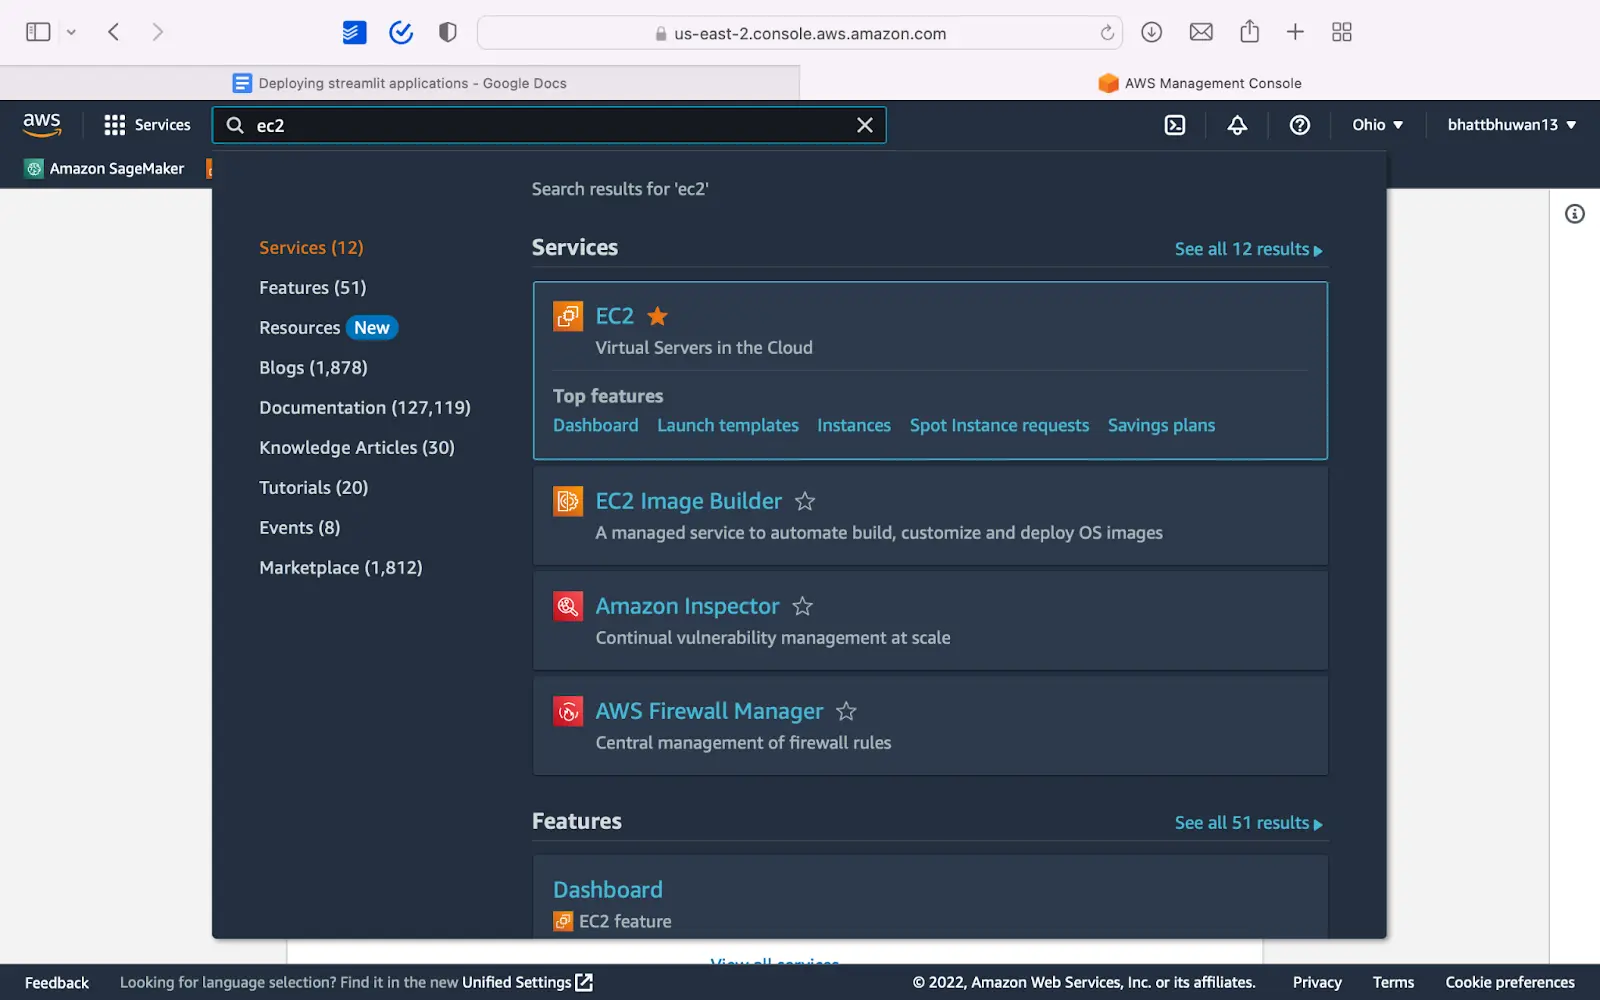The width and height of the screenshot is (1600, 1000).
Task: Open the help question mark menu
Action: [1299, 125]
